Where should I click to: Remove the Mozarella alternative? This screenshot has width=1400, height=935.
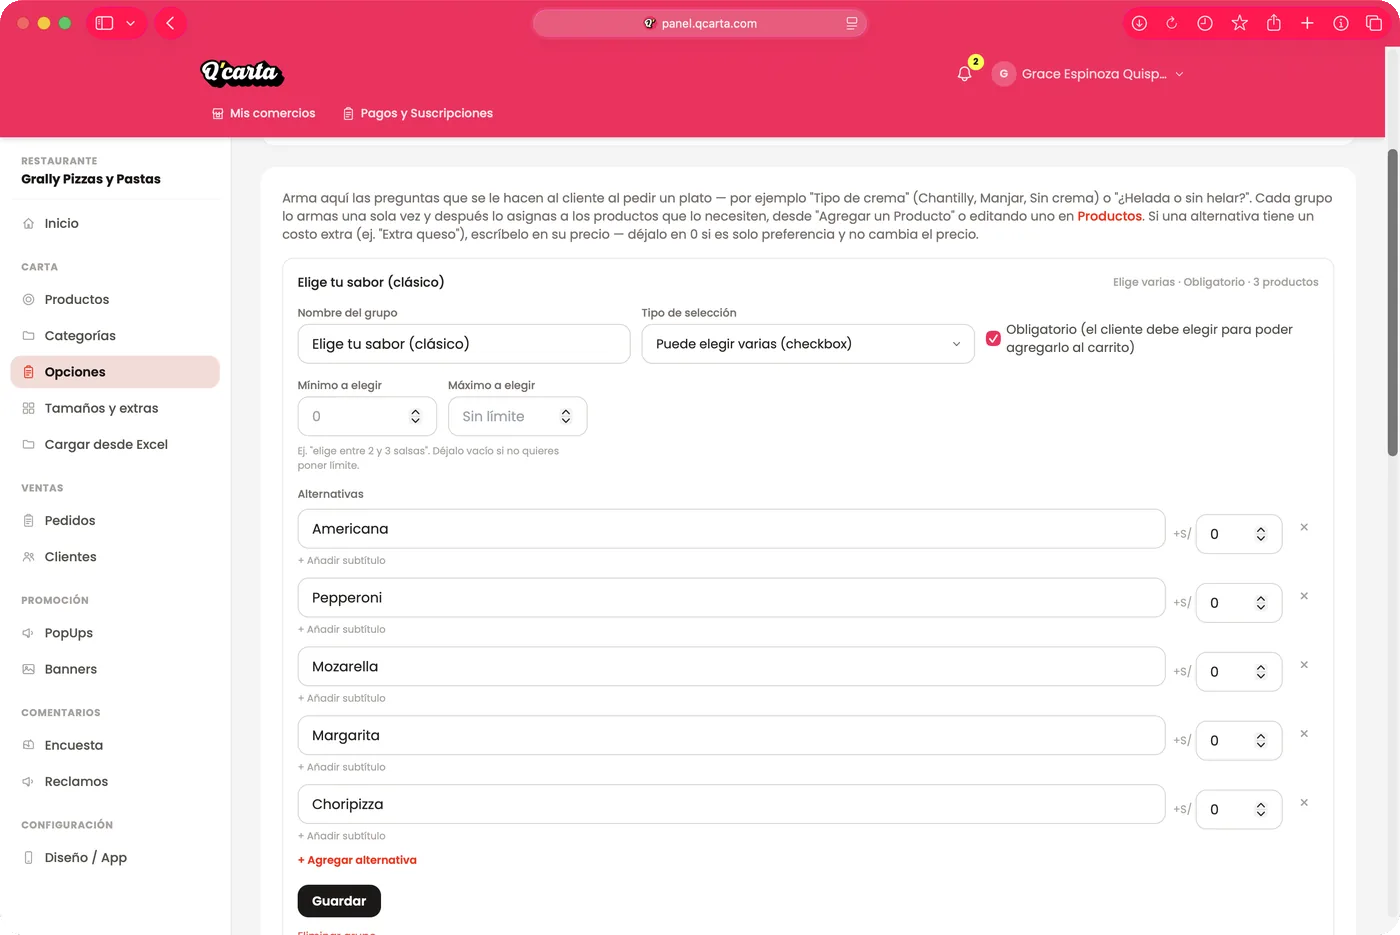1304,665
